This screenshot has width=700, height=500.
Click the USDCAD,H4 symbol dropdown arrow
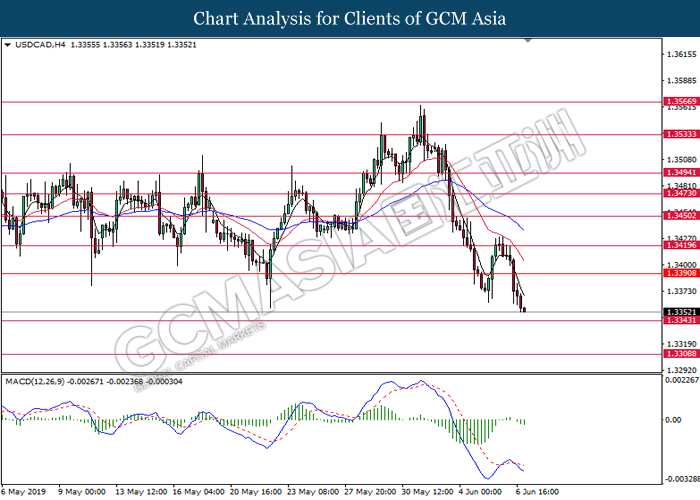[x=7, y=45]
